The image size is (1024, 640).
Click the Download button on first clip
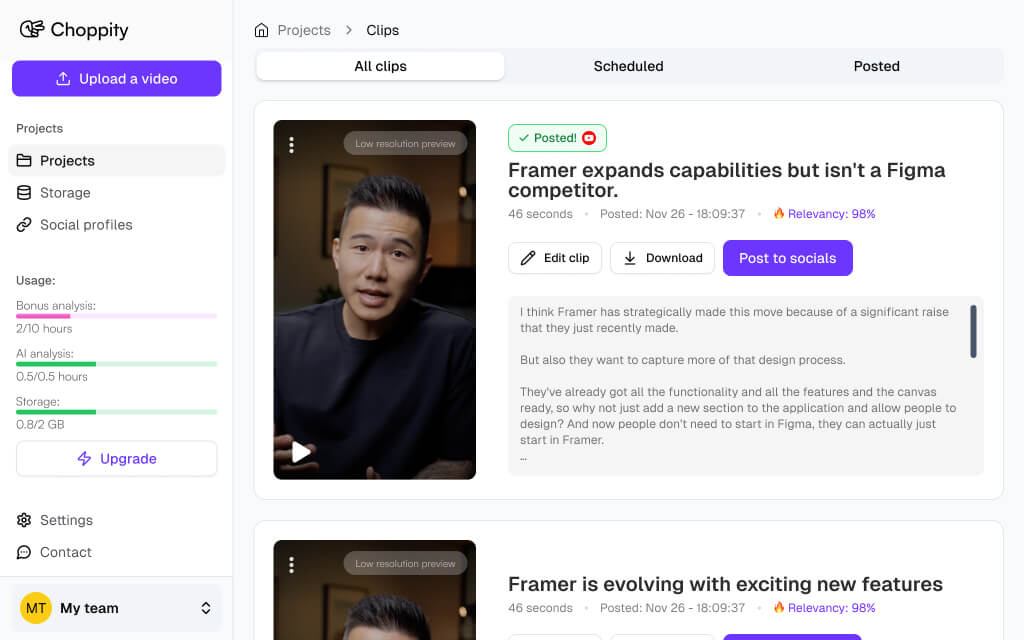pos(662,258)
